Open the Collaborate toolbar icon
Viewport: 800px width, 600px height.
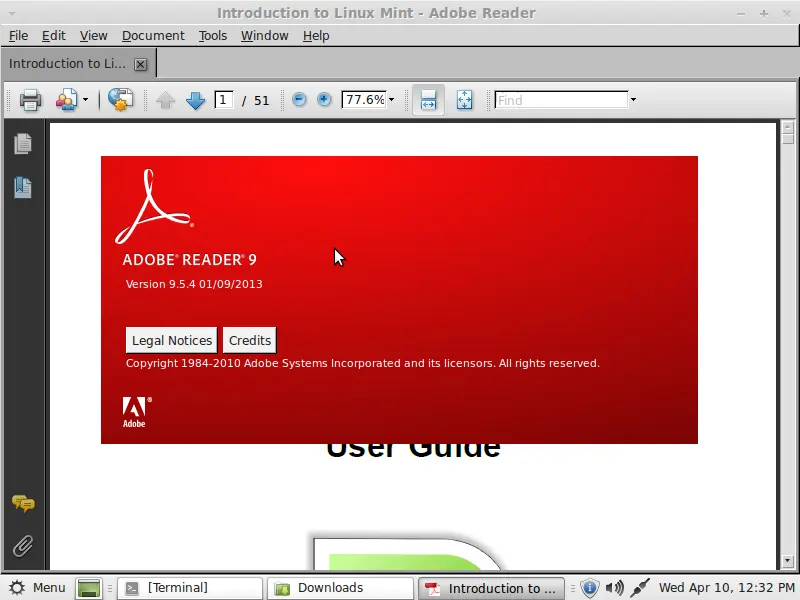point(67,100)
